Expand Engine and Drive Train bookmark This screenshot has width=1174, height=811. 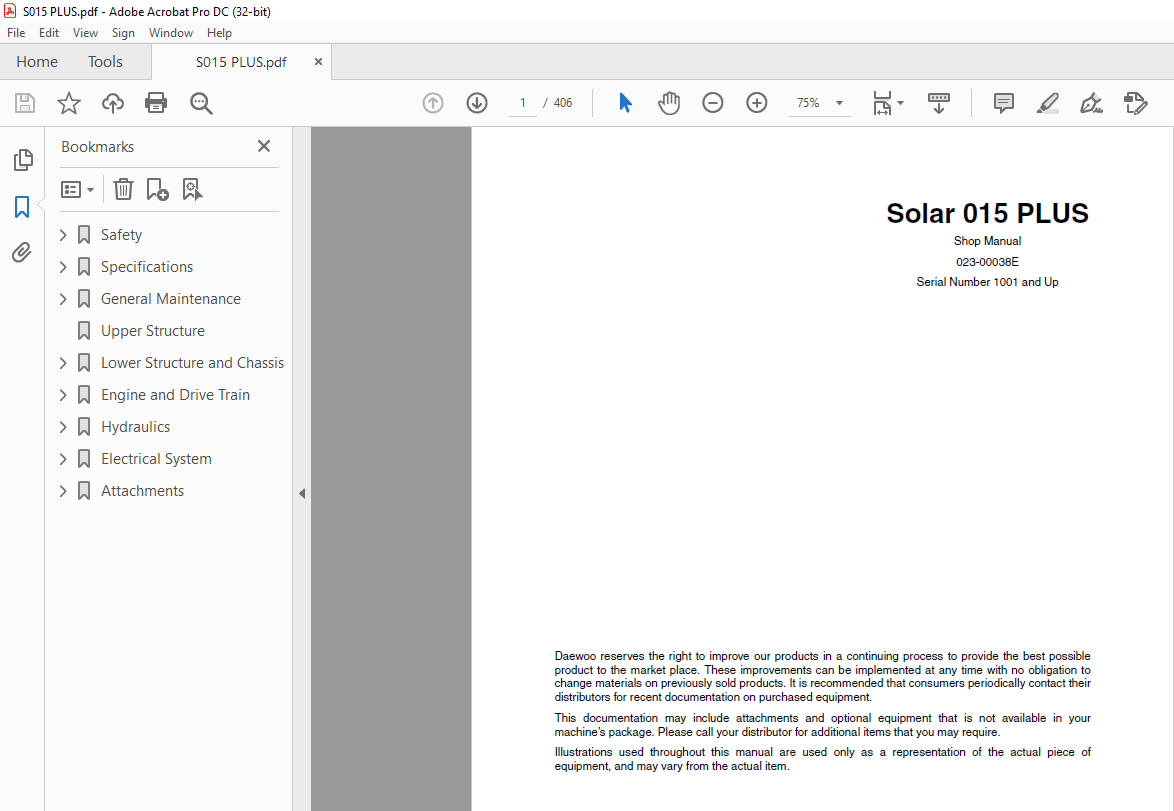pyautogui.click(x=63, y=395)
